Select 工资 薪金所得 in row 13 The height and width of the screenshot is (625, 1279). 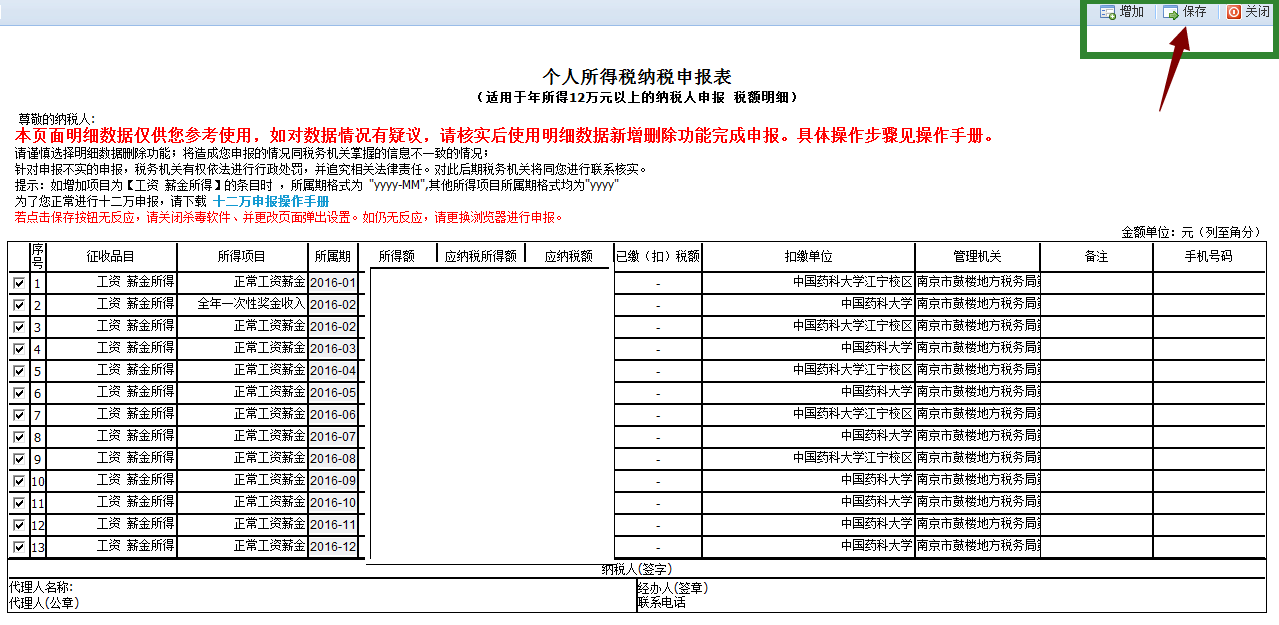click(x=111, y=546)
